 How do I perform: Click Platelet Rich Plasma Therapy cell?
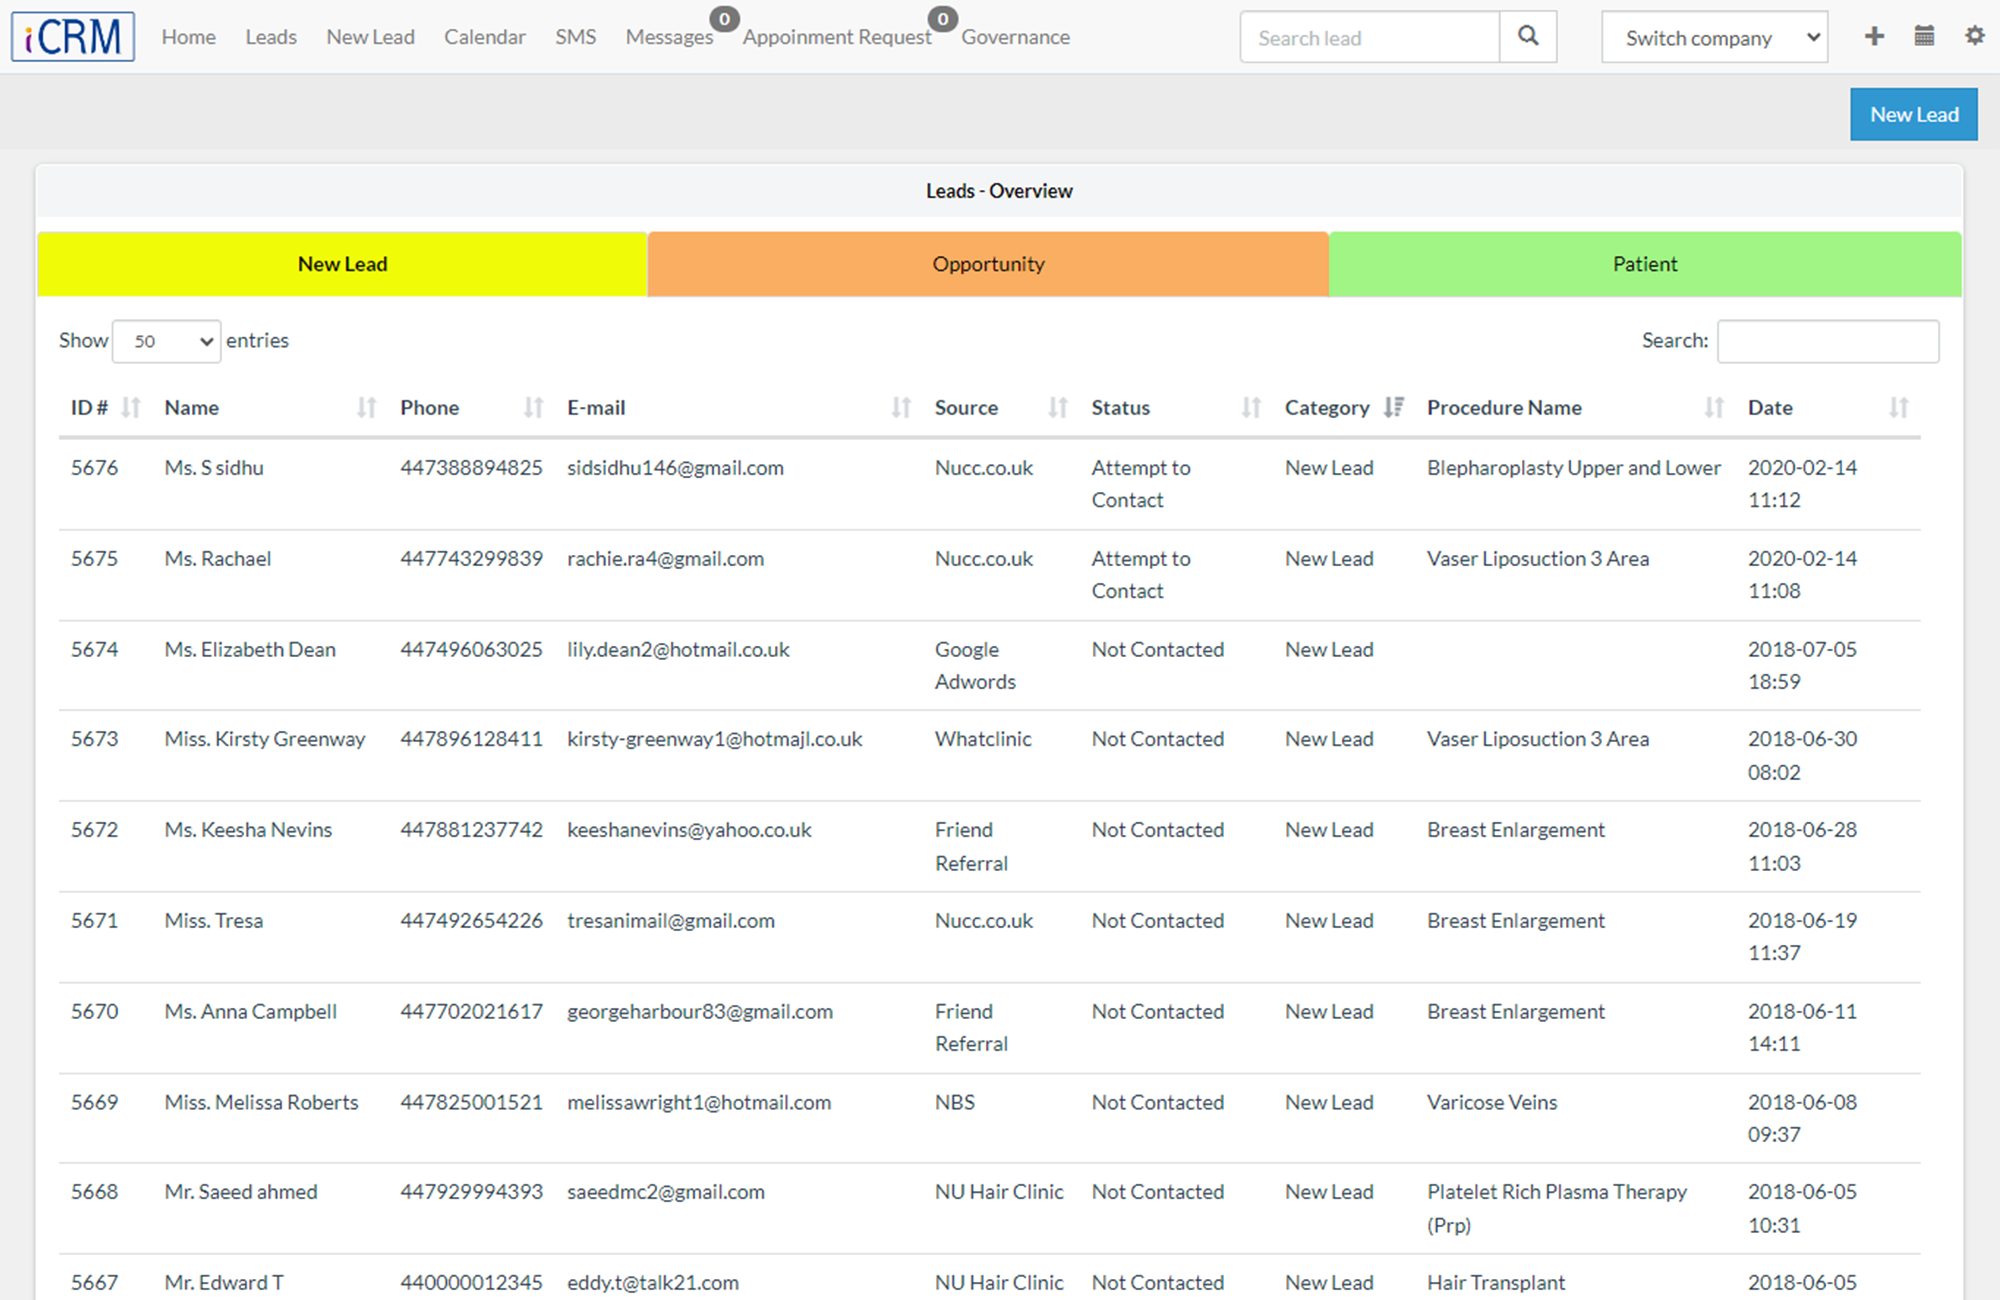[1557, 1208]
